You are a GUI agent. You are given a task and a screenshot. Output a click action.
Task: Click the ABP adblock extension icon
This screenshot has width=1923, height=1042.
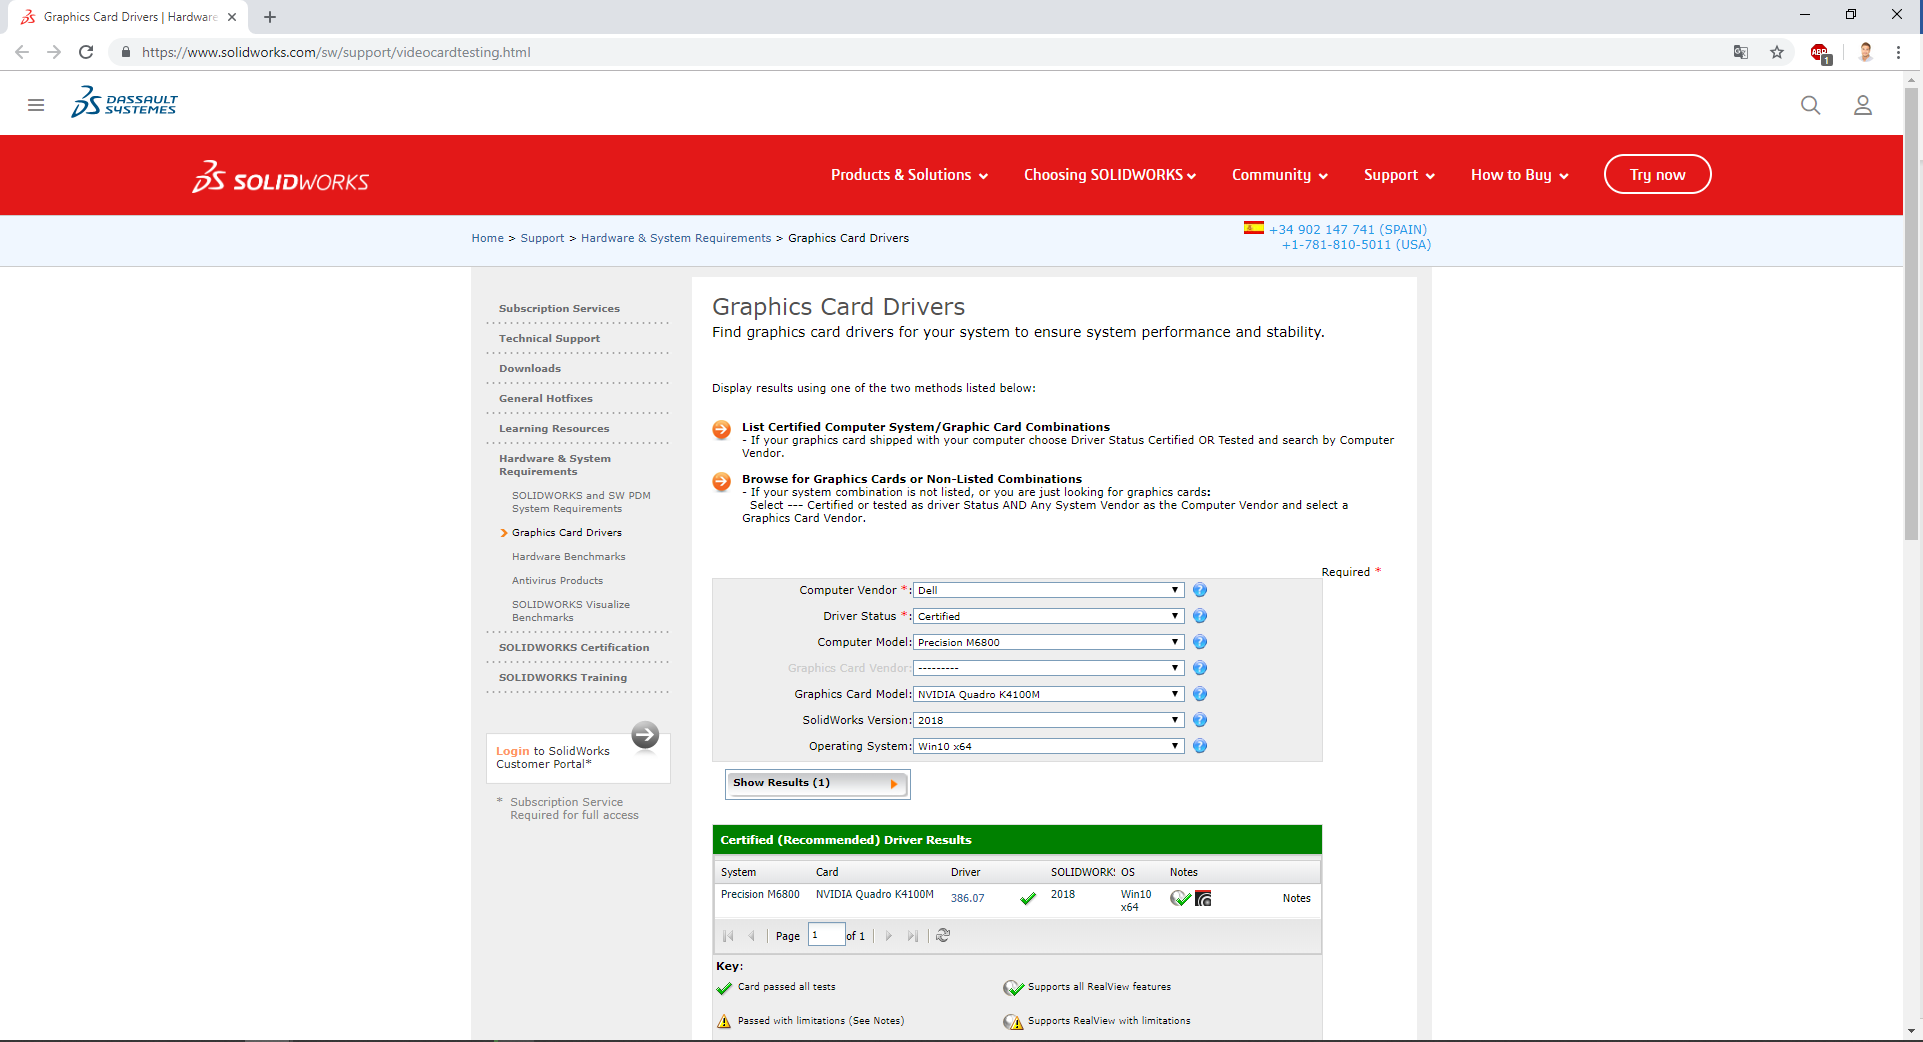tap(1820, 53)
